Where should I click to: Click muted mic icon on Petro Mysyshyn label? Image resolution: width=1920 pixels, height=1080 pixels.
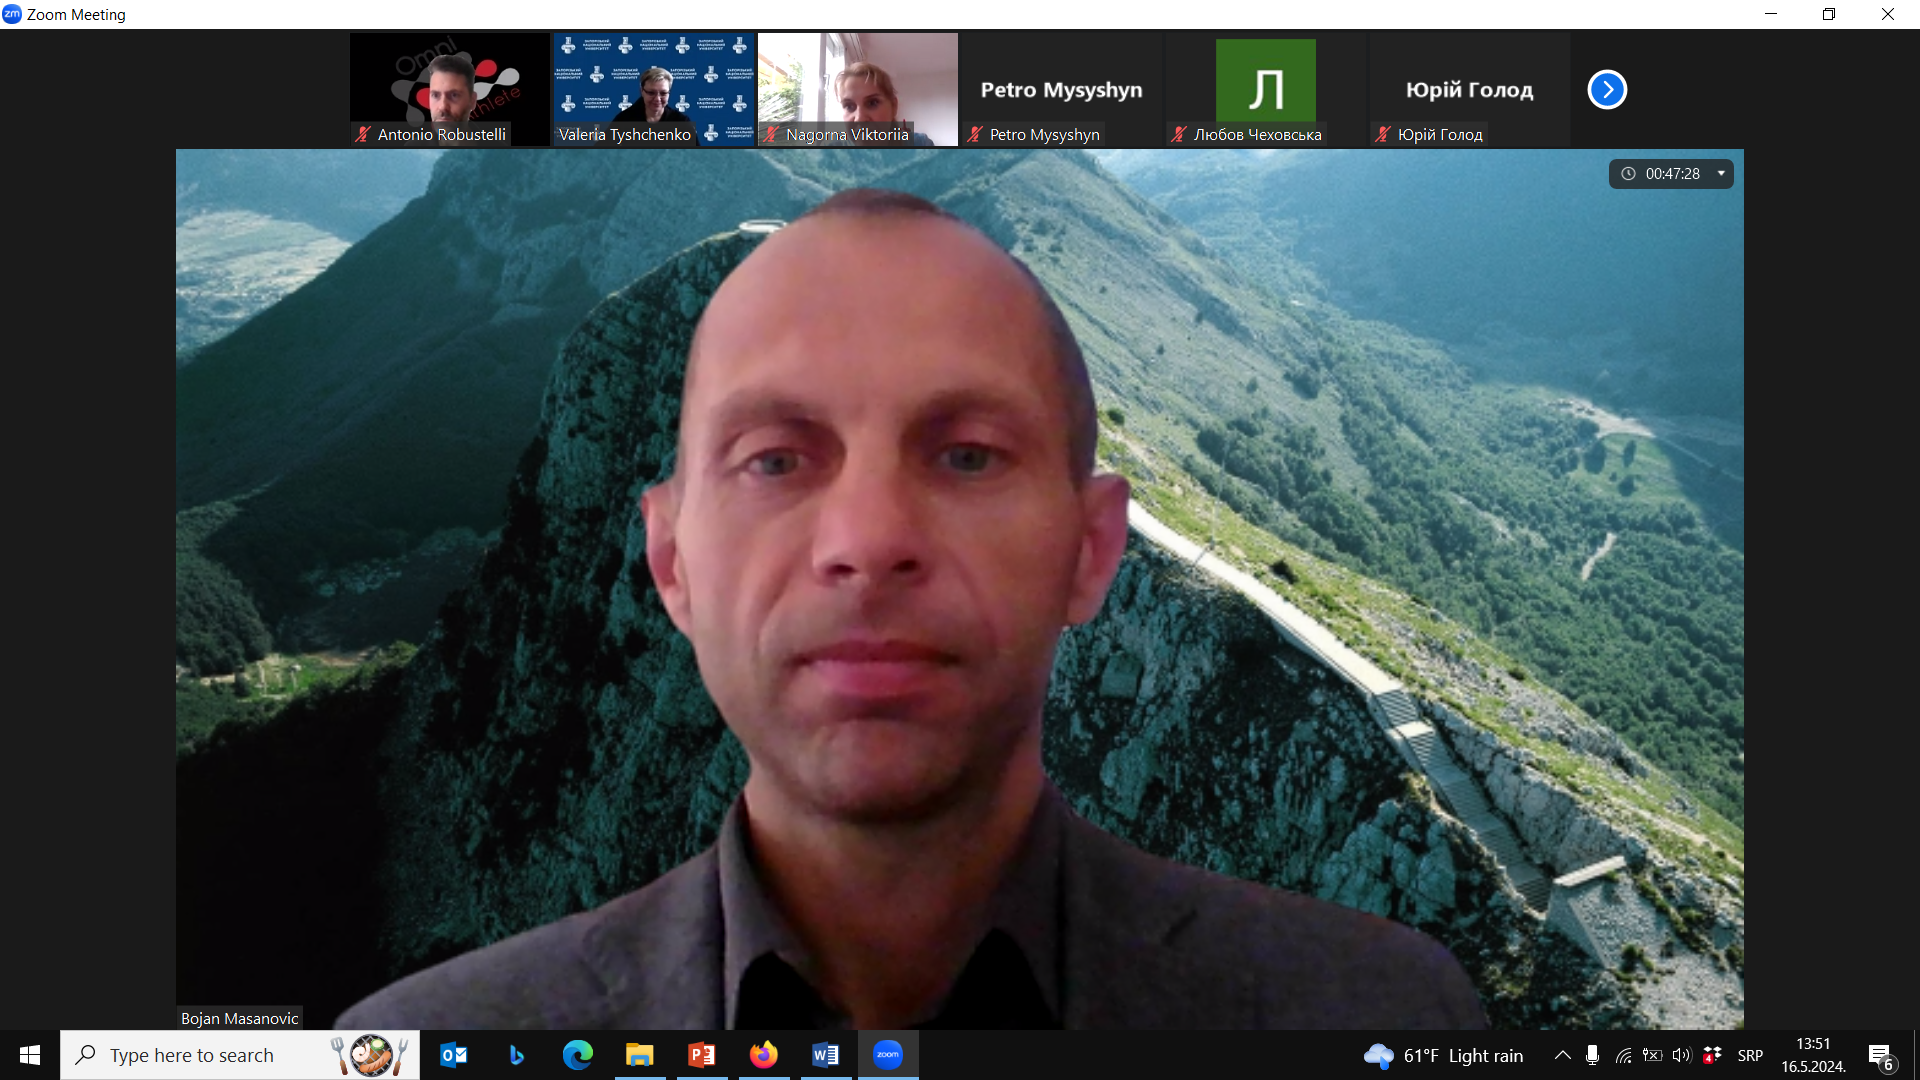click(x=975, y=134)
